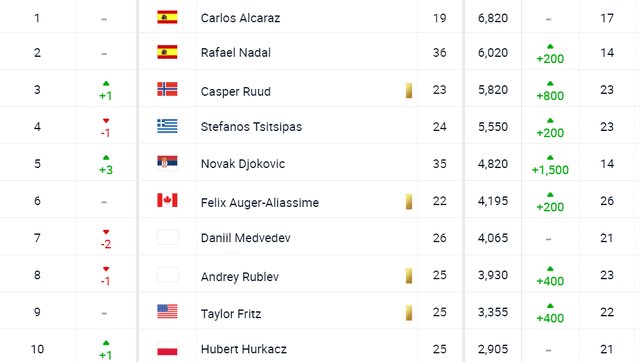640x362 pixels.
Task: Click the gold badge next to Casper Ruud
Action: point(409,91)
